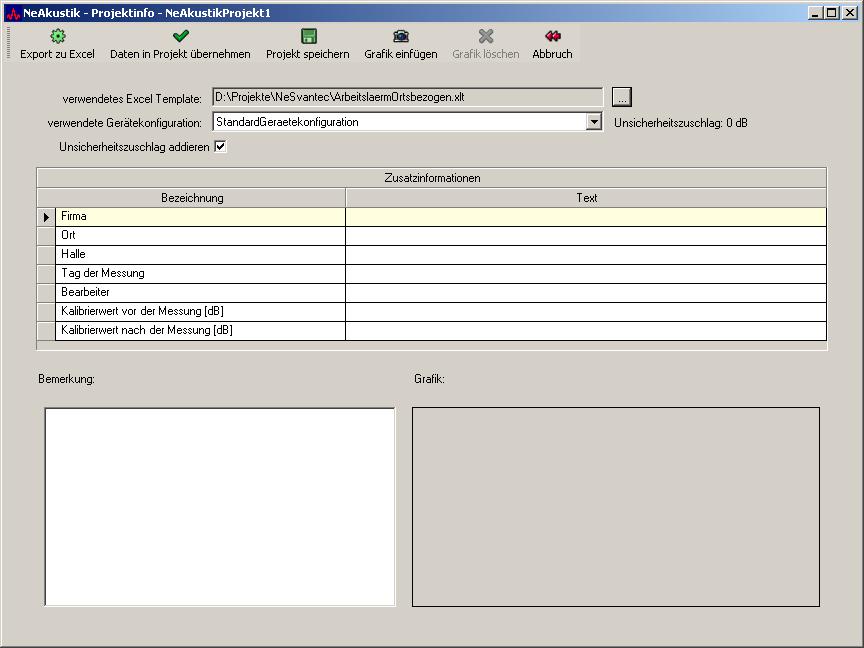Click the NeAkustik title bar app icon
The width and height of the screenshot is (864, 648).
point(12,13)
